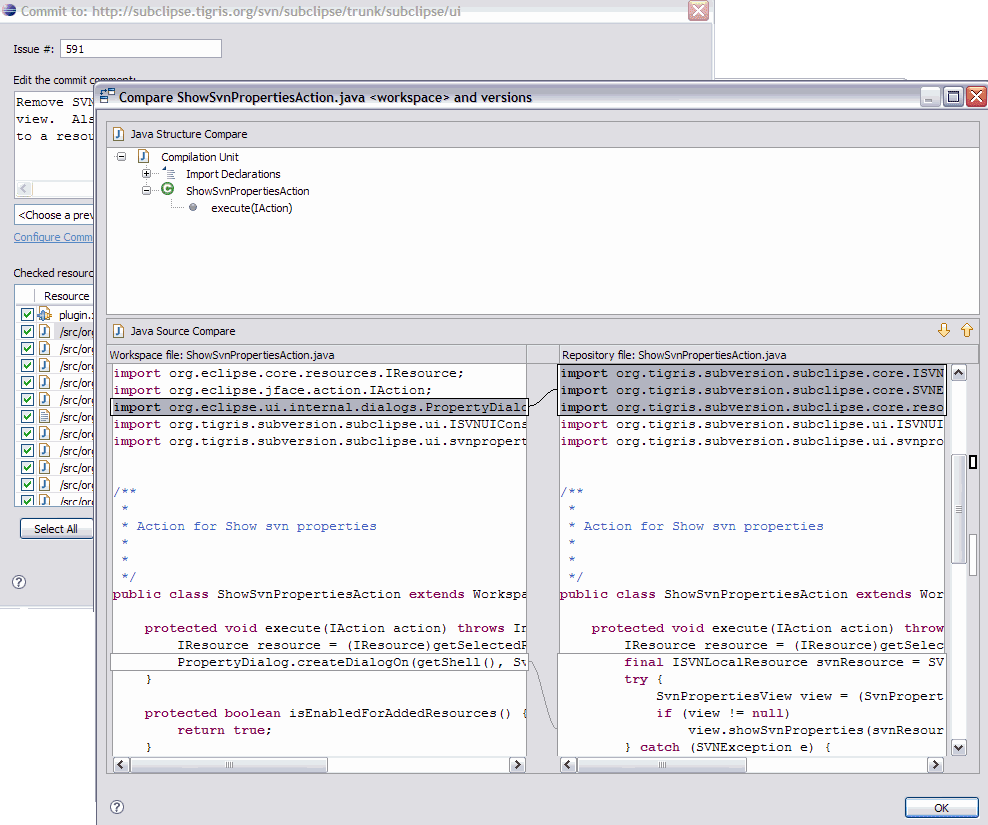
Task: Open the Configure Comment link
Action: coord(53,237)
